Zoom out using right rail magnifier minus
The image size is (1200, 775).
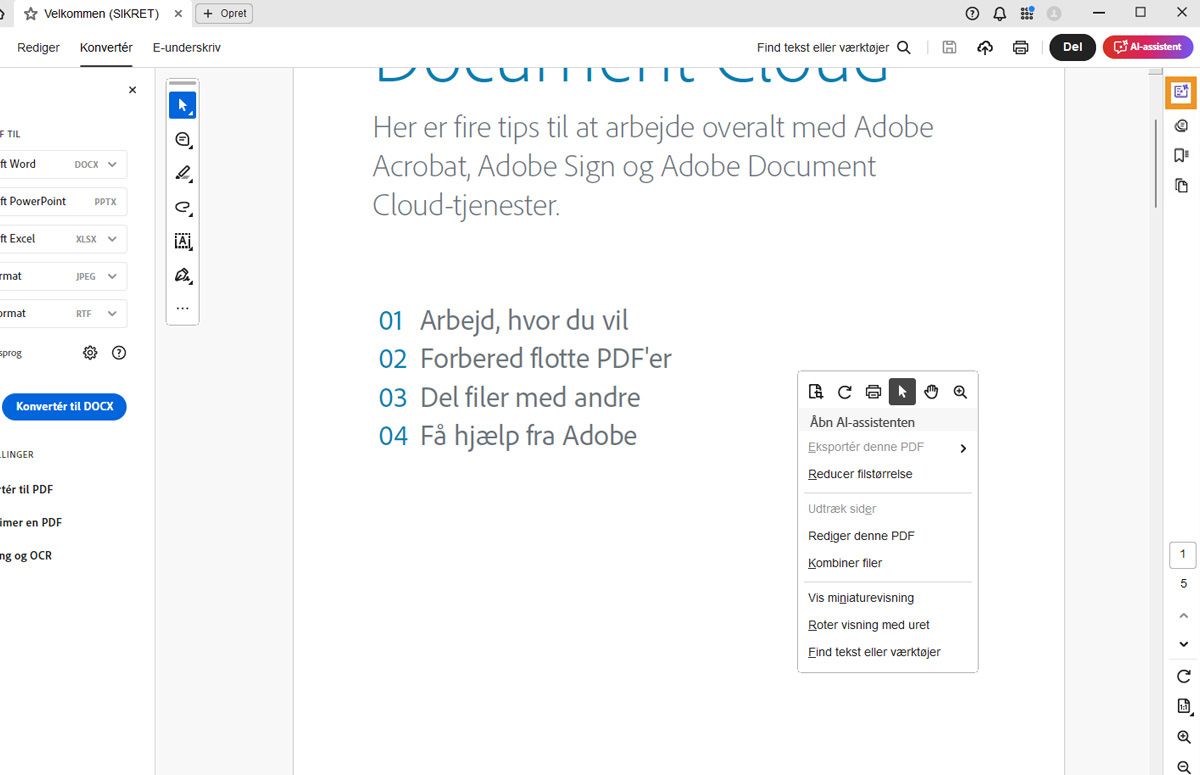point(1183,767)
